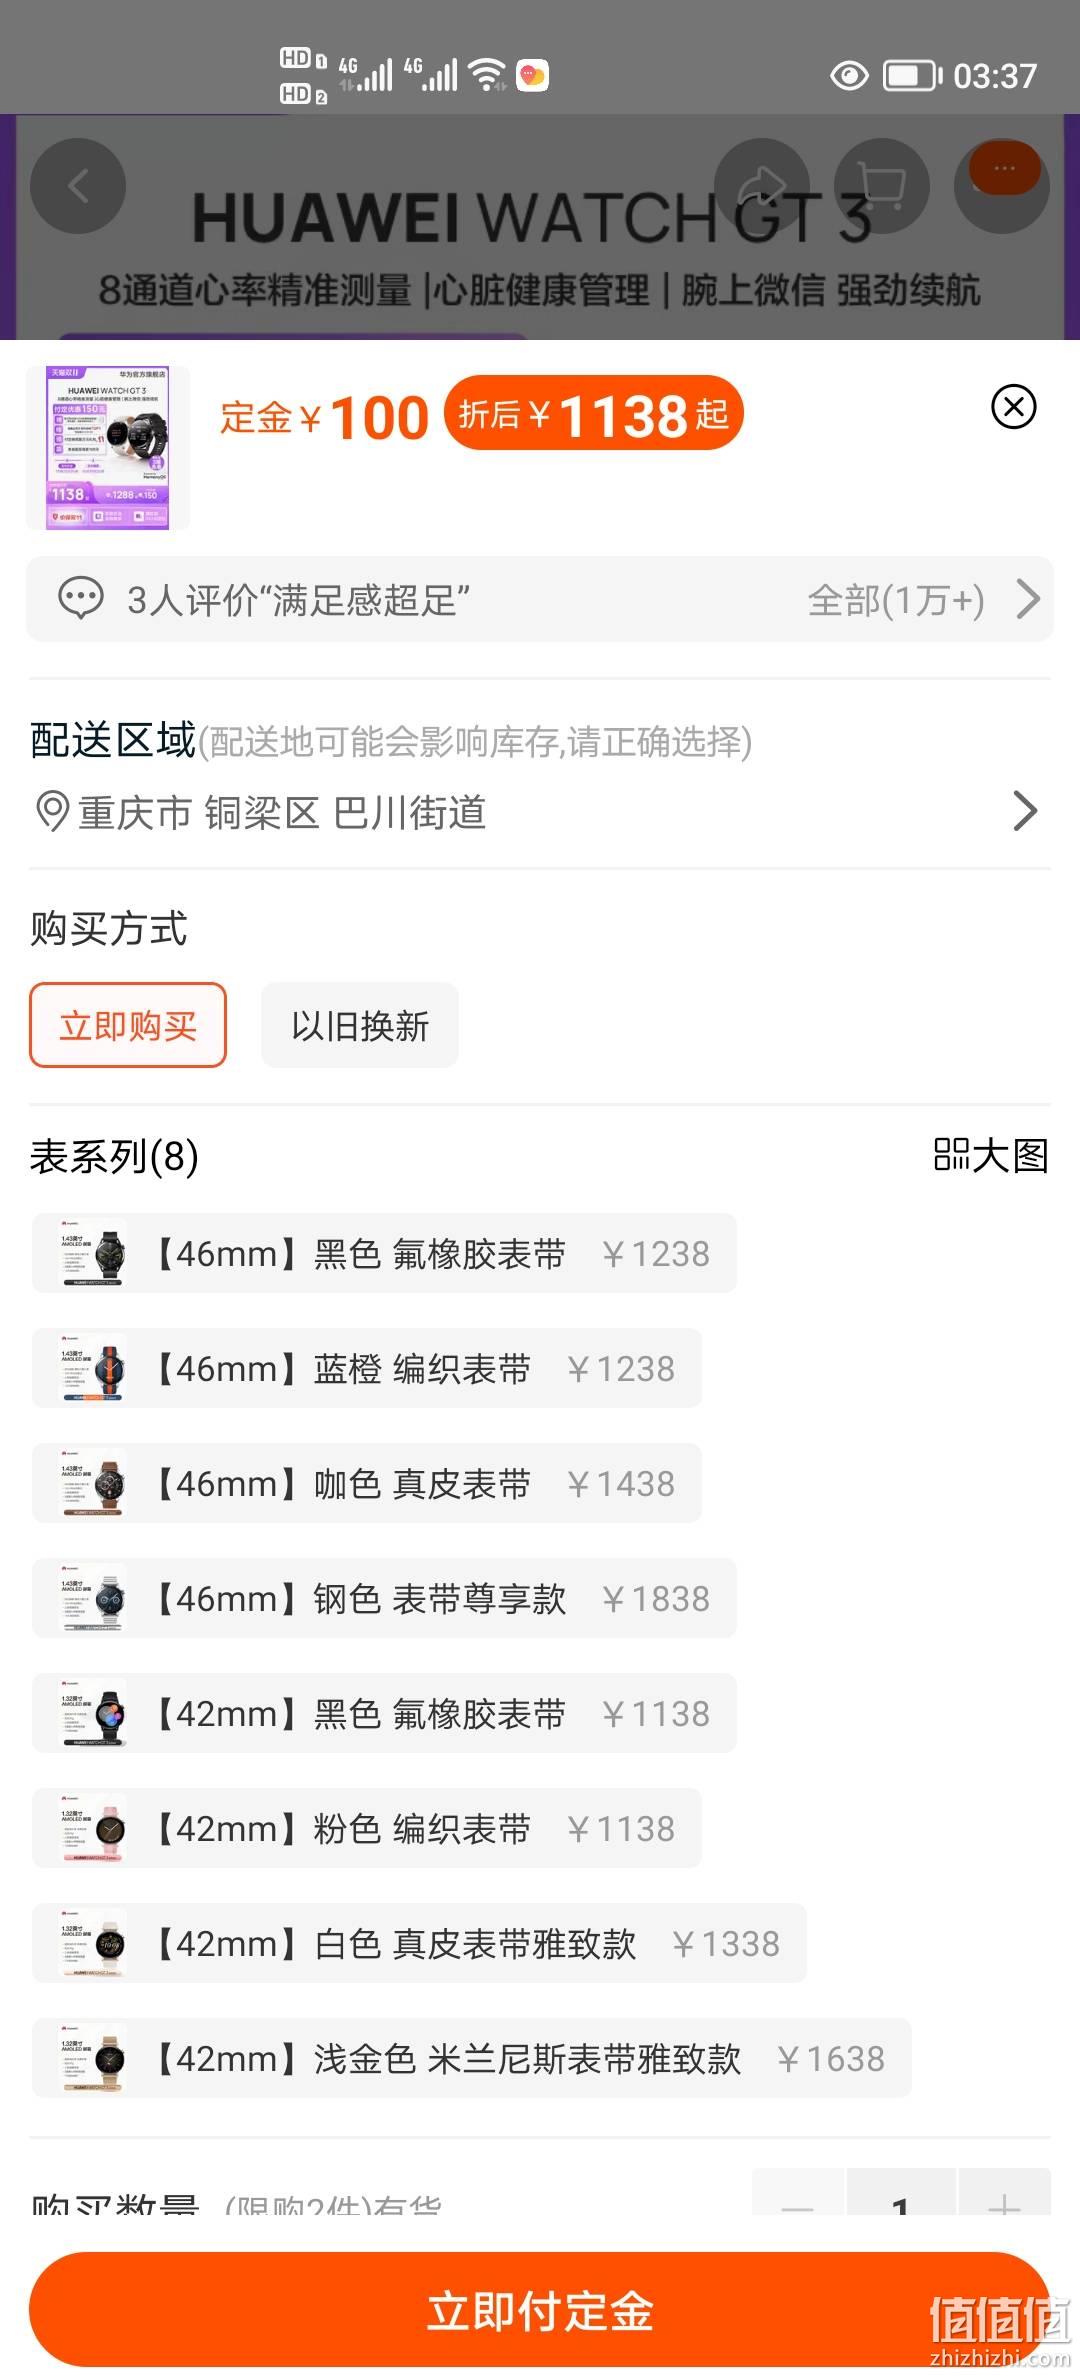The height and width of the screenshot is (2376, 1080).
Task: Open the shopping cart icon
Action: tap(882, 186)
